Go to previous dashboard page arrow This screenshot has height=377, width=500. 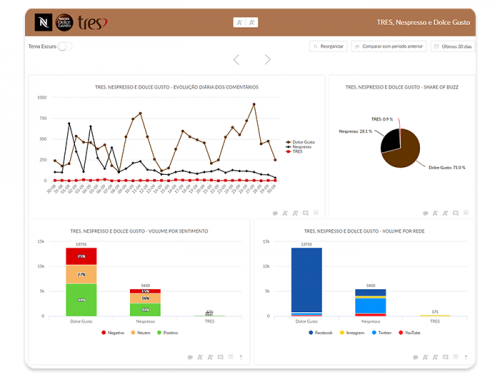[236, 60]
